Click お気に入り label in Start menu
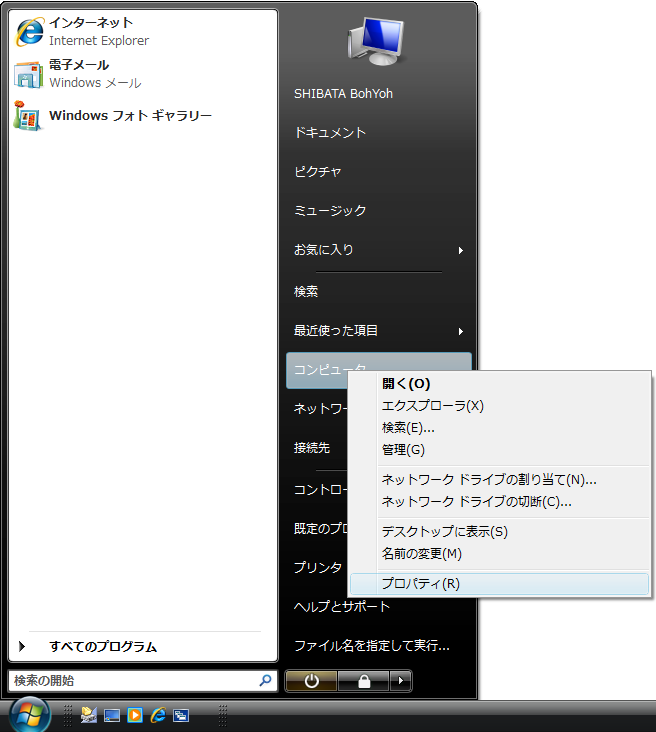Viewport: 656px width, 732px height. (x=324, y=250)
